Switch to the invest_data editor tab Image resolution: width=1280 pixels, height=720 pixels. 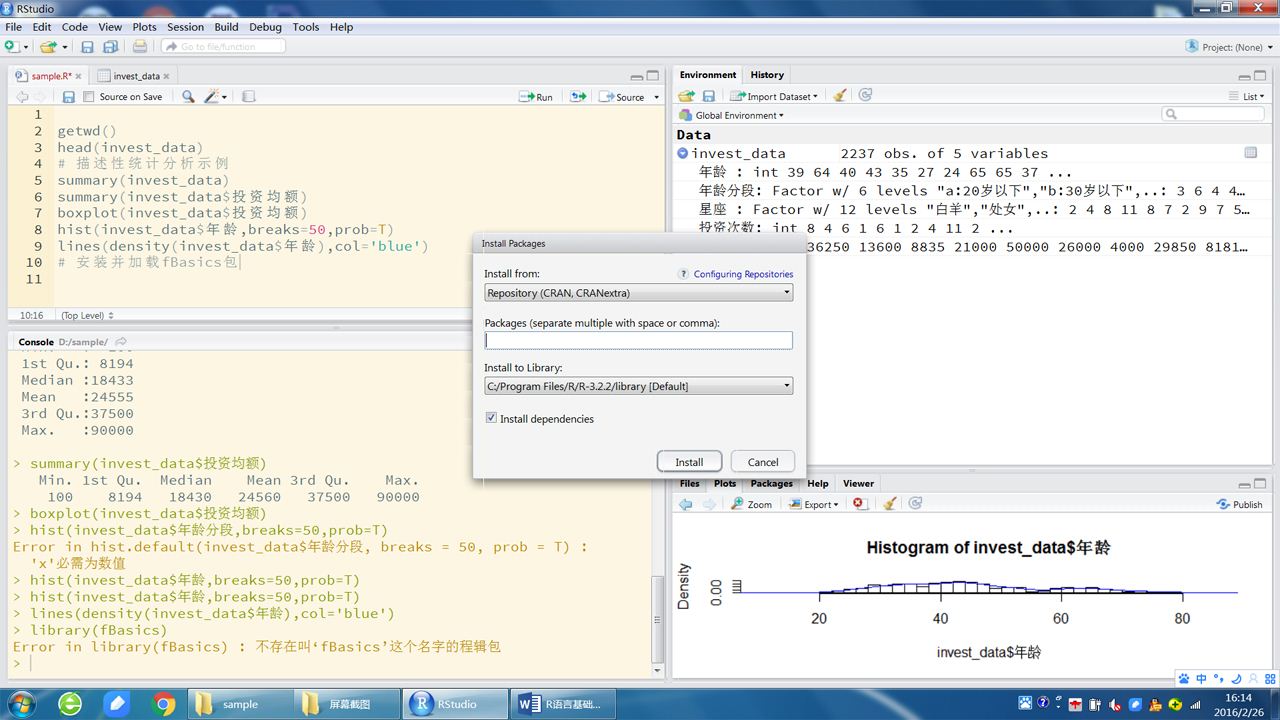pos(136,76)
